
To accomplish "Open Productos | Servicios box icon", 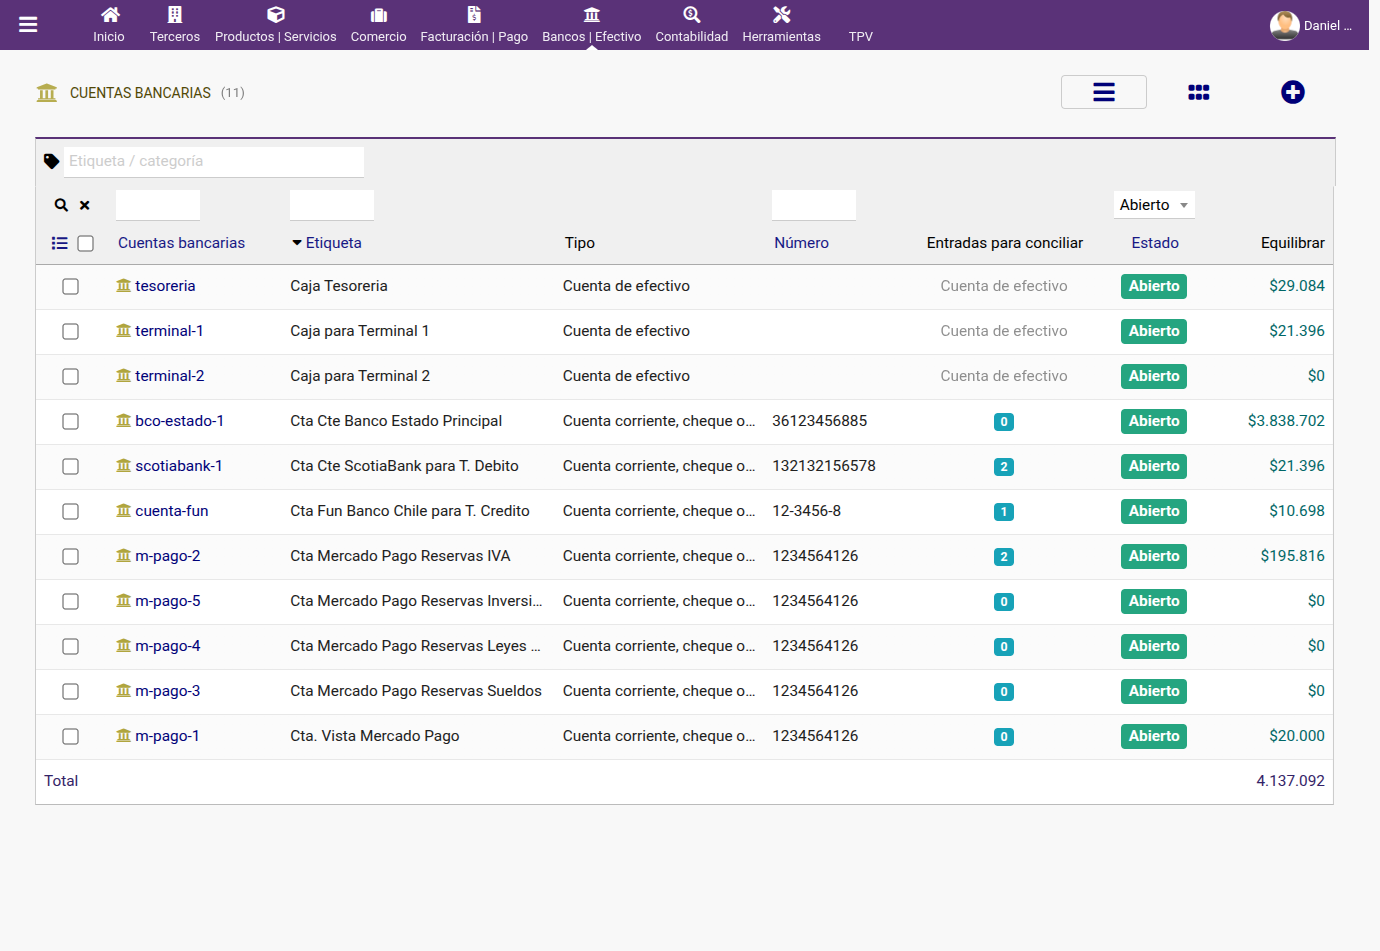I will (276, 15).
